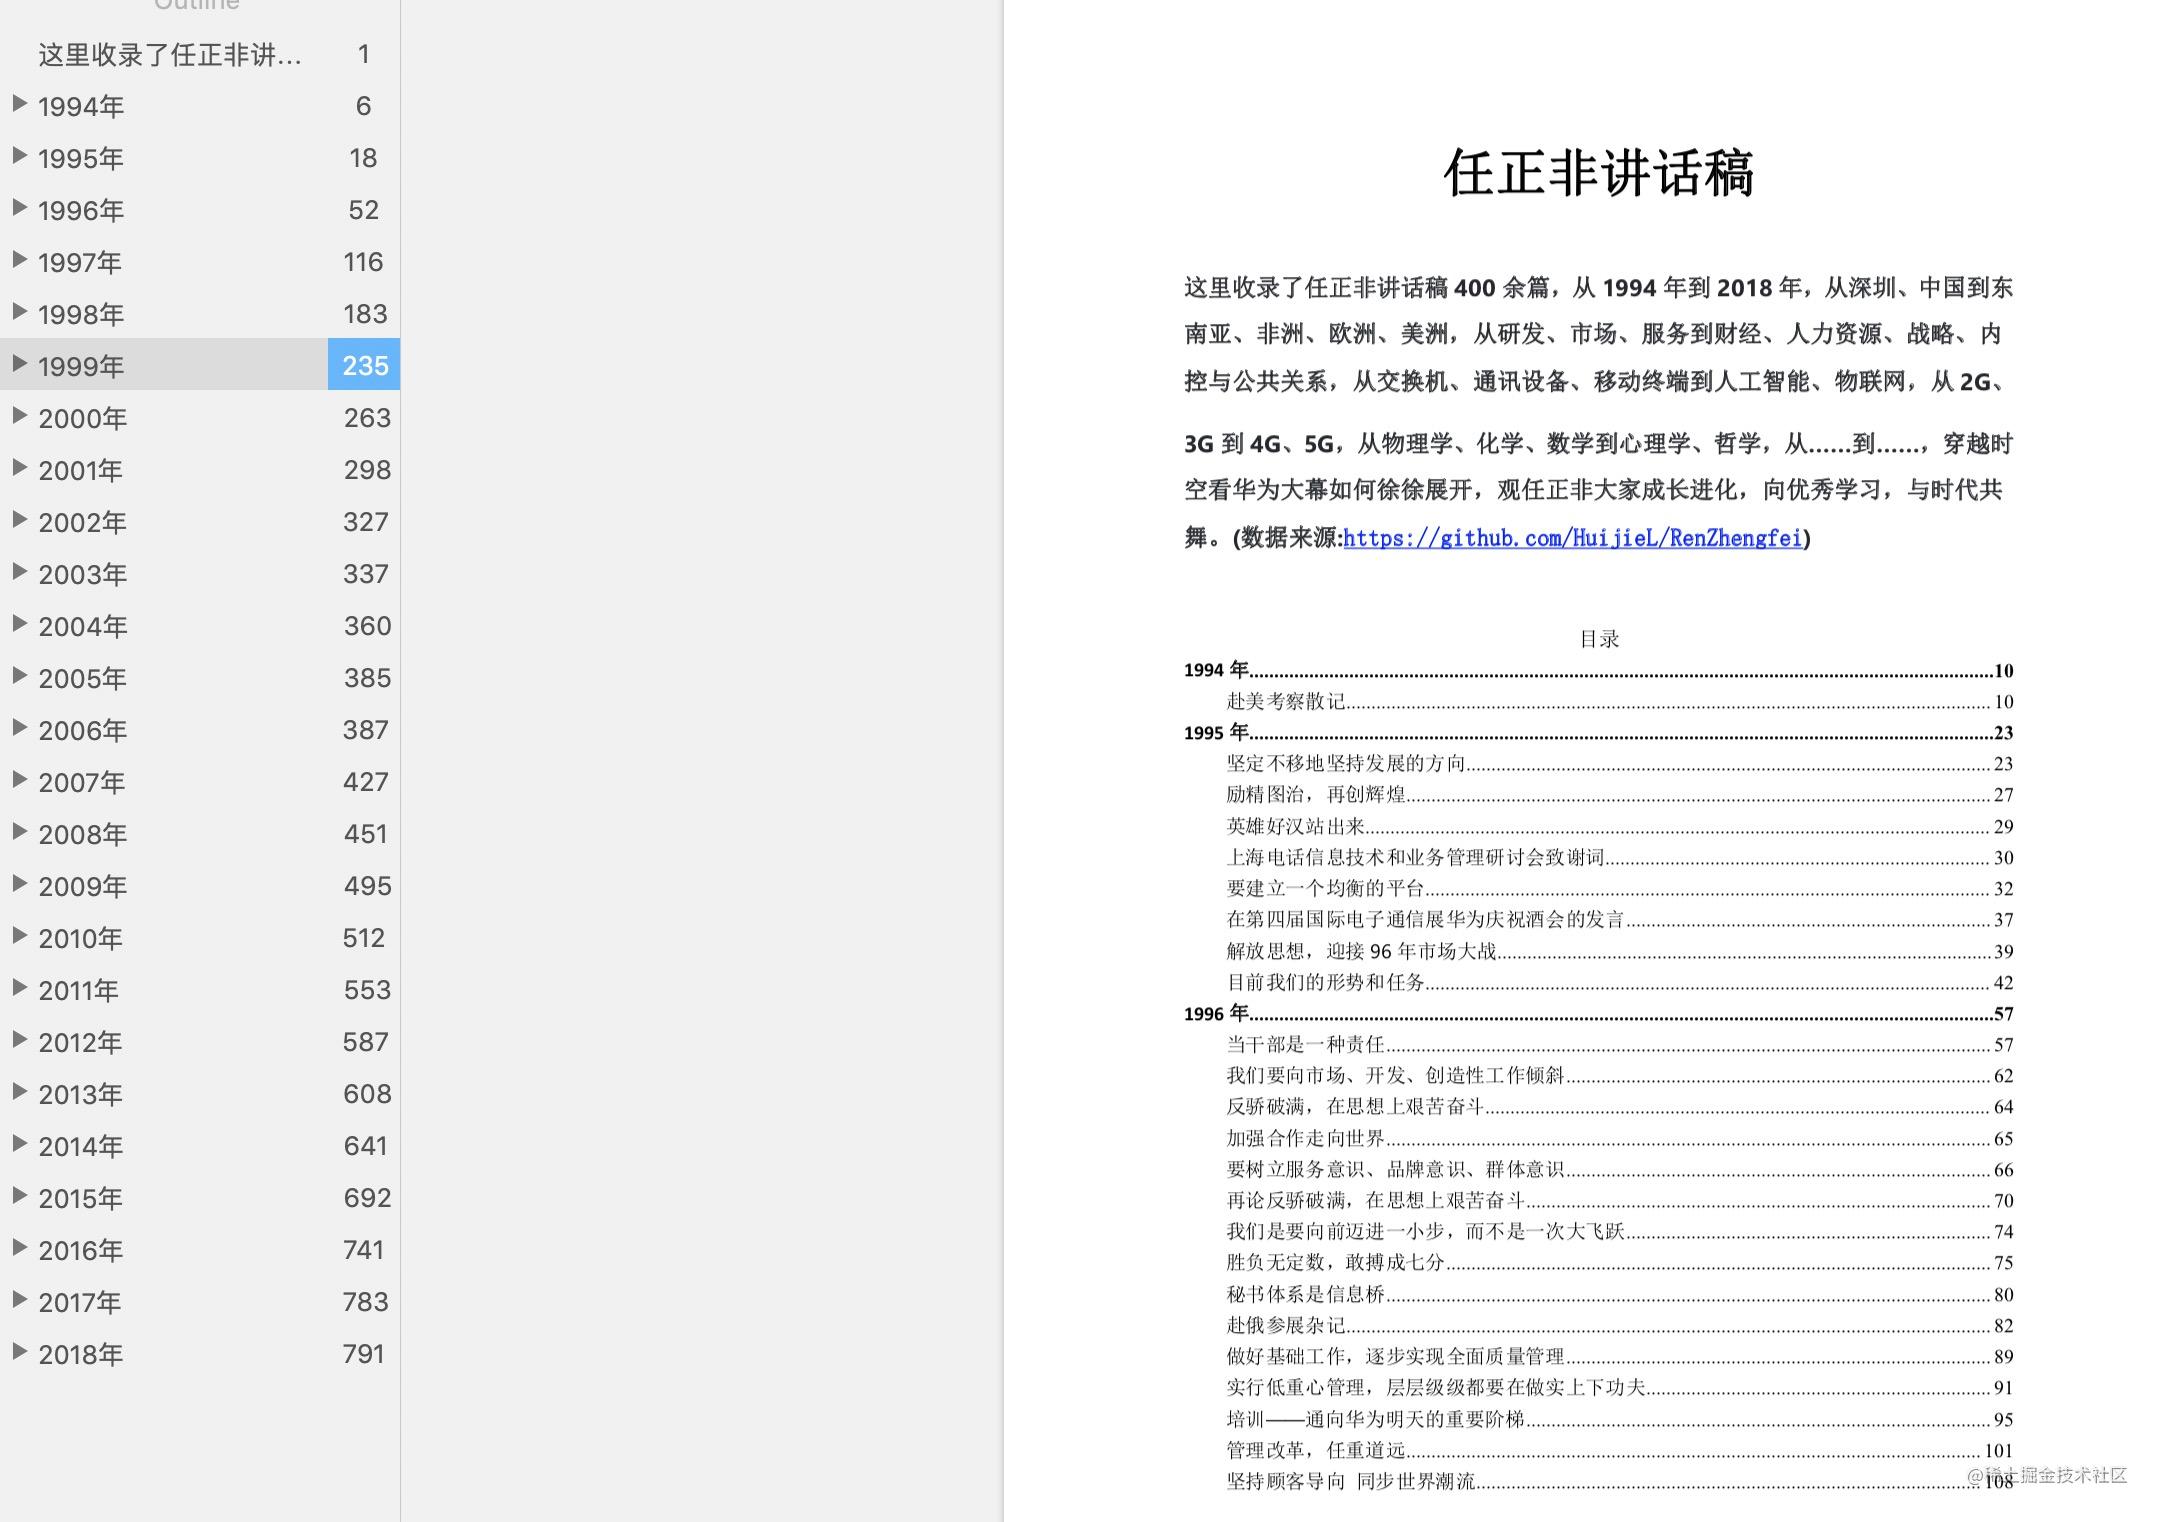Expand the 2015年 outline section
This screenshot has height=1522, width=2164.
tap(19, 1195)
